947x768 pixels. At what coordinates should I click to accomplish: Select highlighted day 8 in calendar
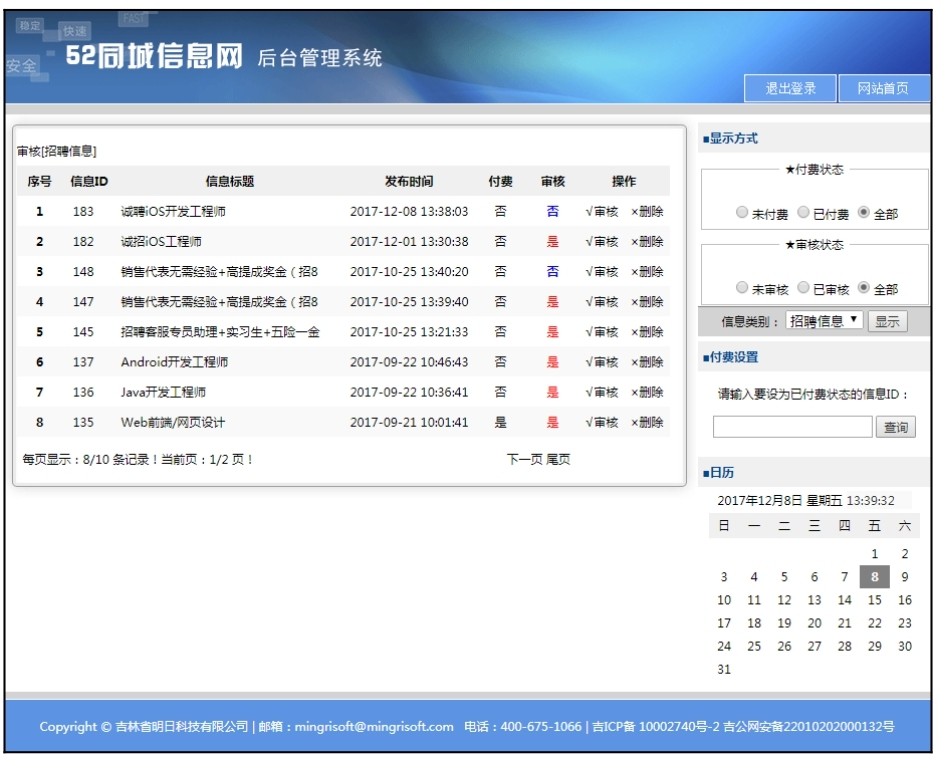click(875, 577)
